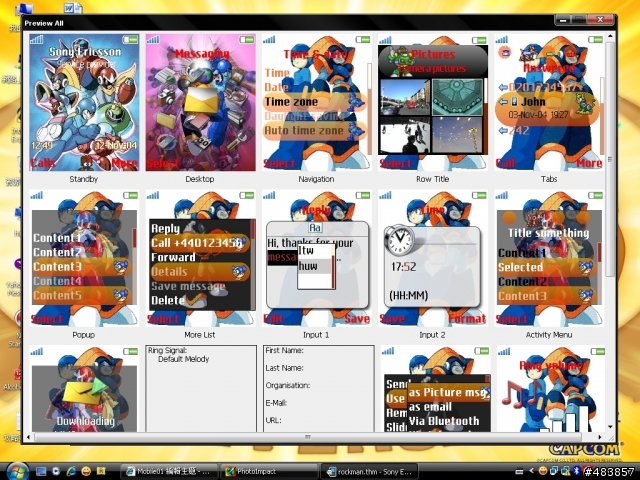Select the Row Title preview thumbnail
640x480 pixels.
[x=433, y=102]
